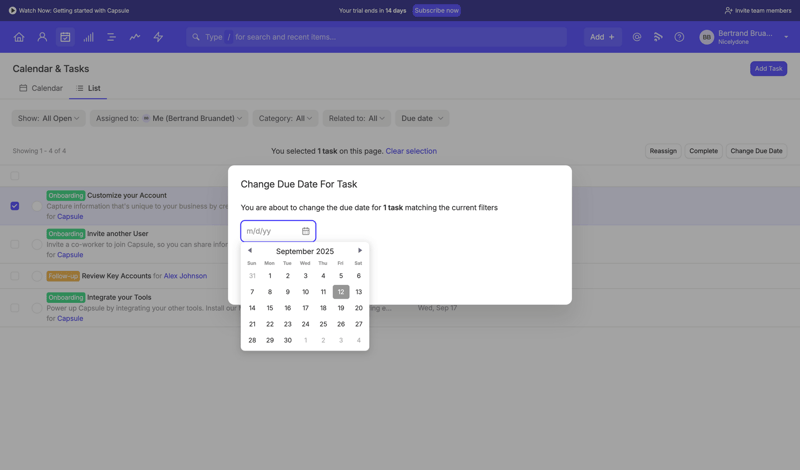Go to next month arrow
Image resolution: width=800 pixels, height=470 pixels.
(x=360, y=251)
